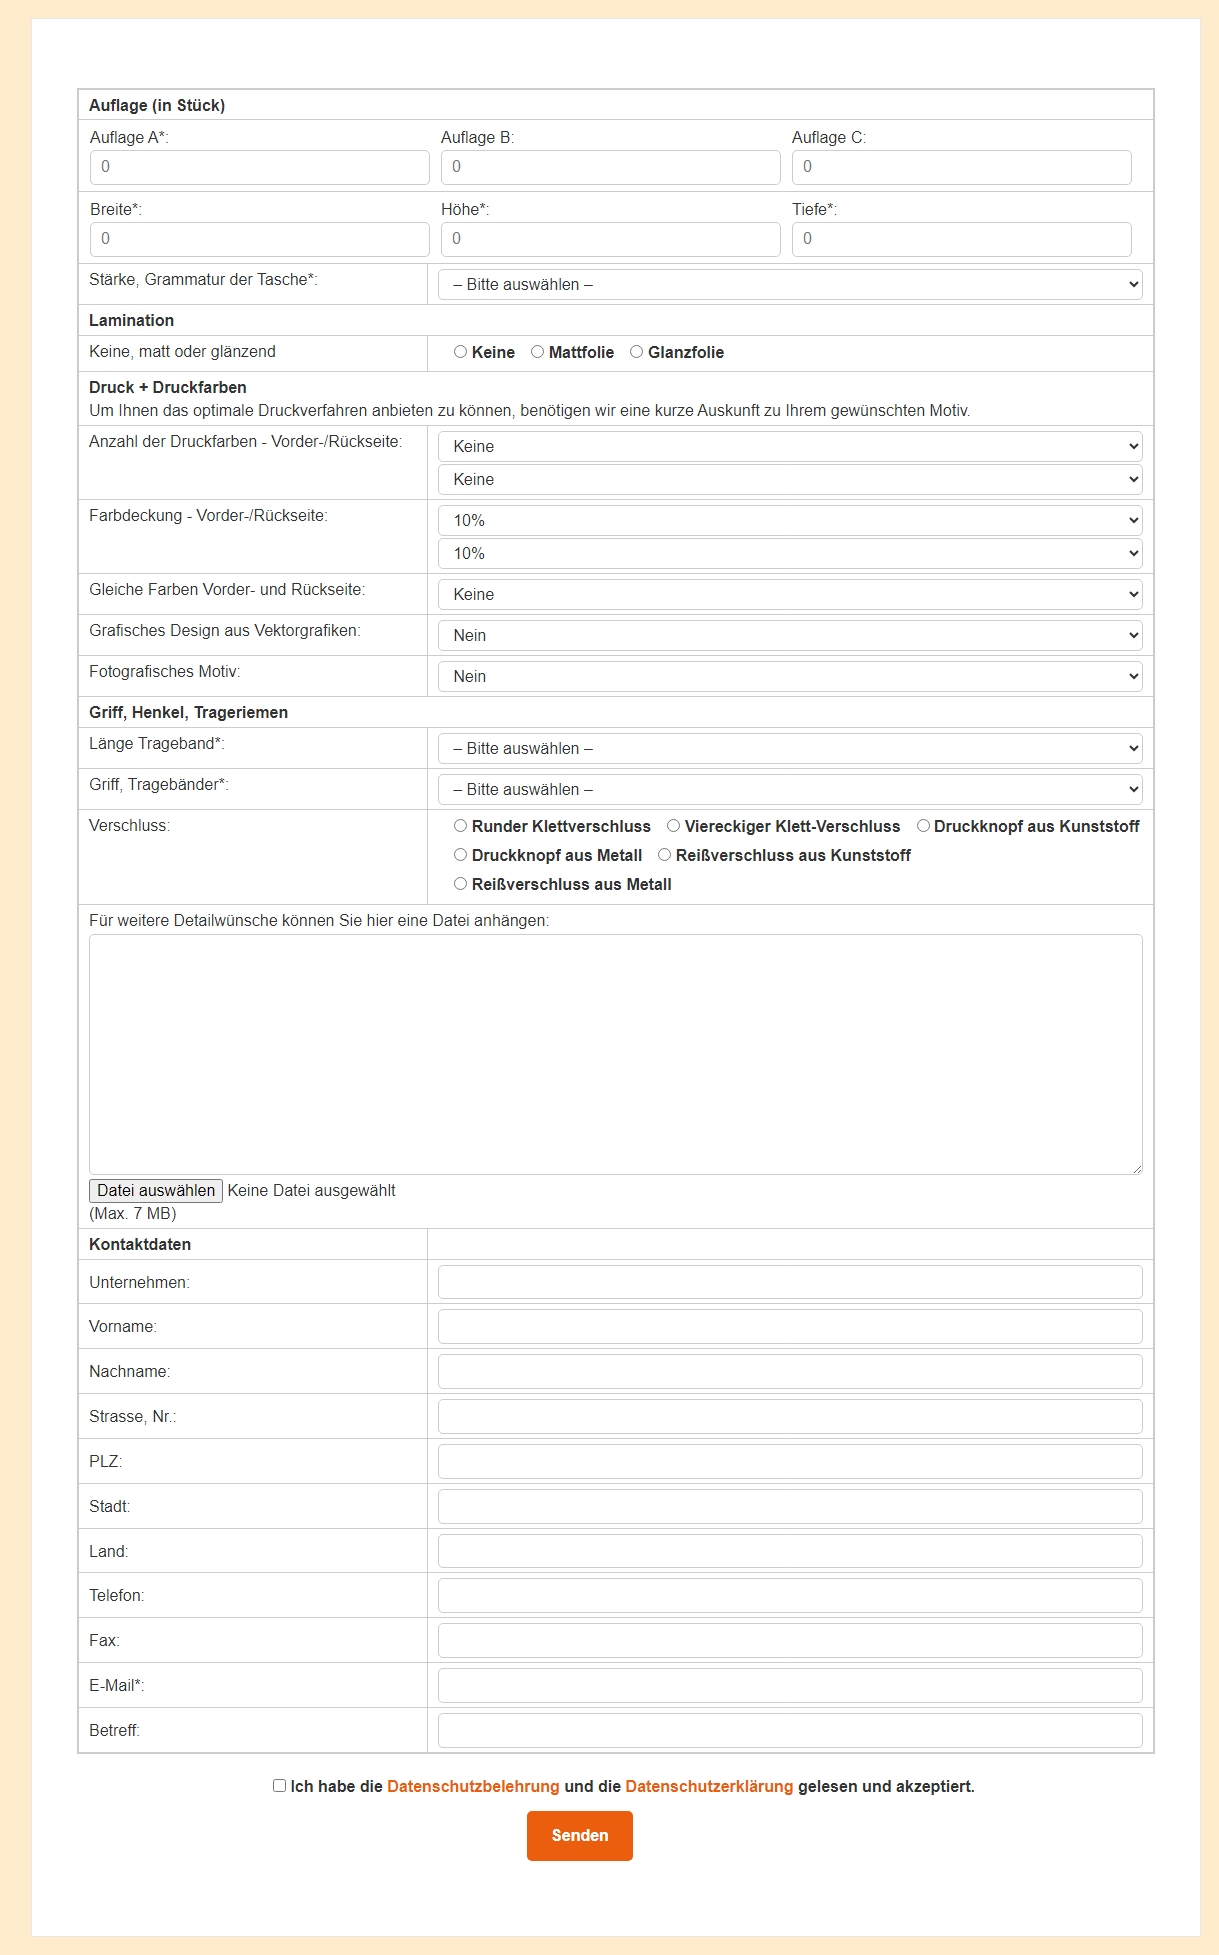Image resolution: width=1219 pixels, height=1955 pixels.
Task: Focus the large Detailwünsche text area
Action: point(616,1054)
